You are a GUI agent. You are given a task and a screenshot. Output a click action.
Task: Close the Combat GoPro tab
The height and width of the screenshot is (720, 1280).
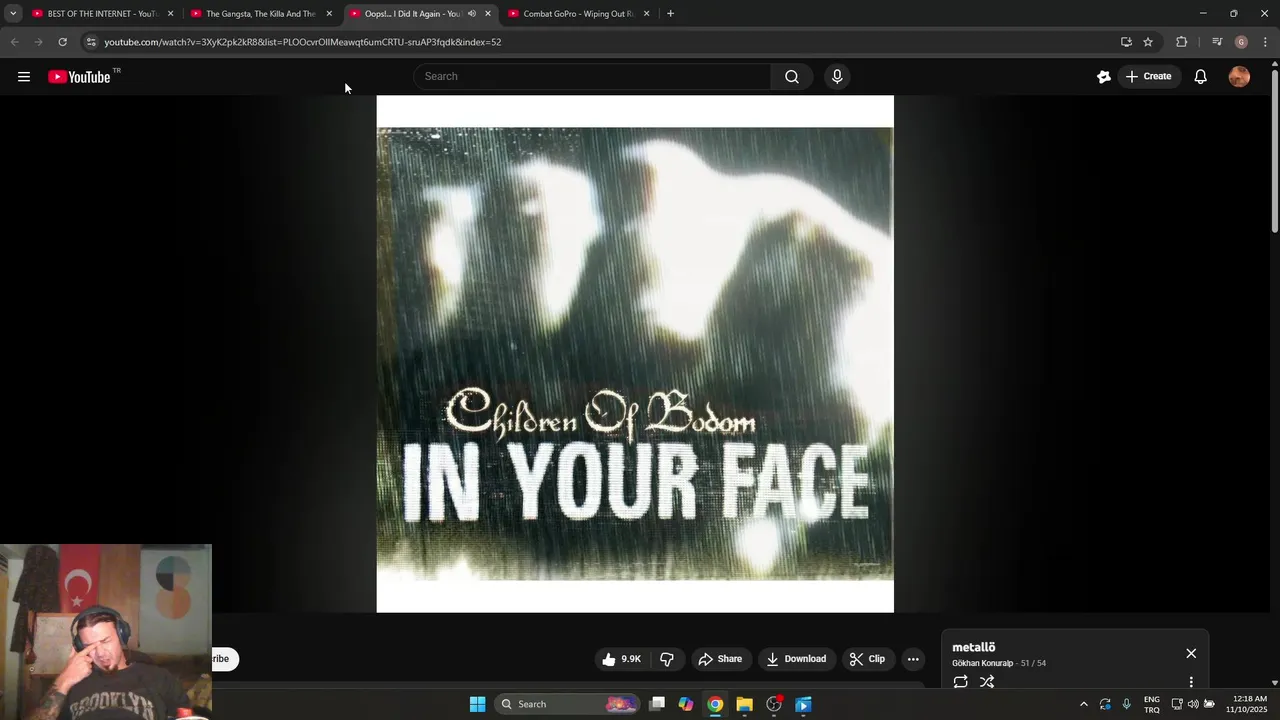646,14
